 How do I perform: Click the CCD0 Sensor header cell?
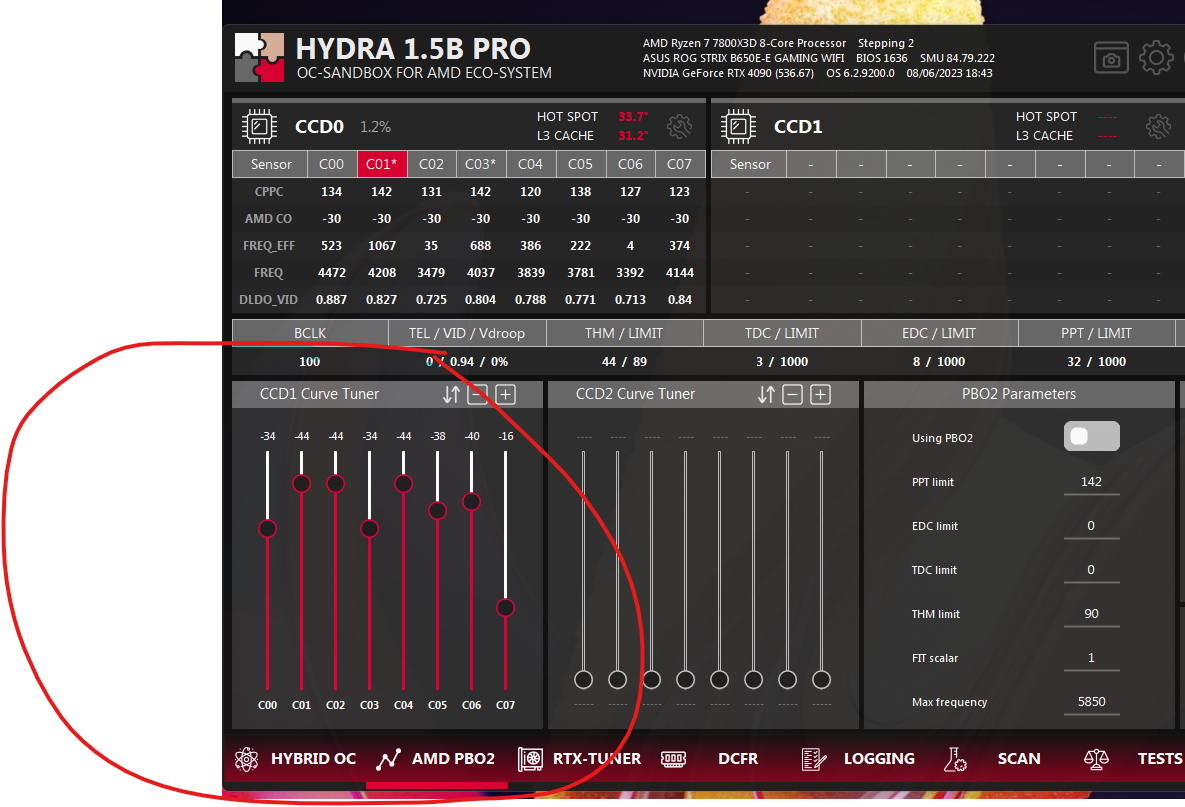[x=271, y=164]
